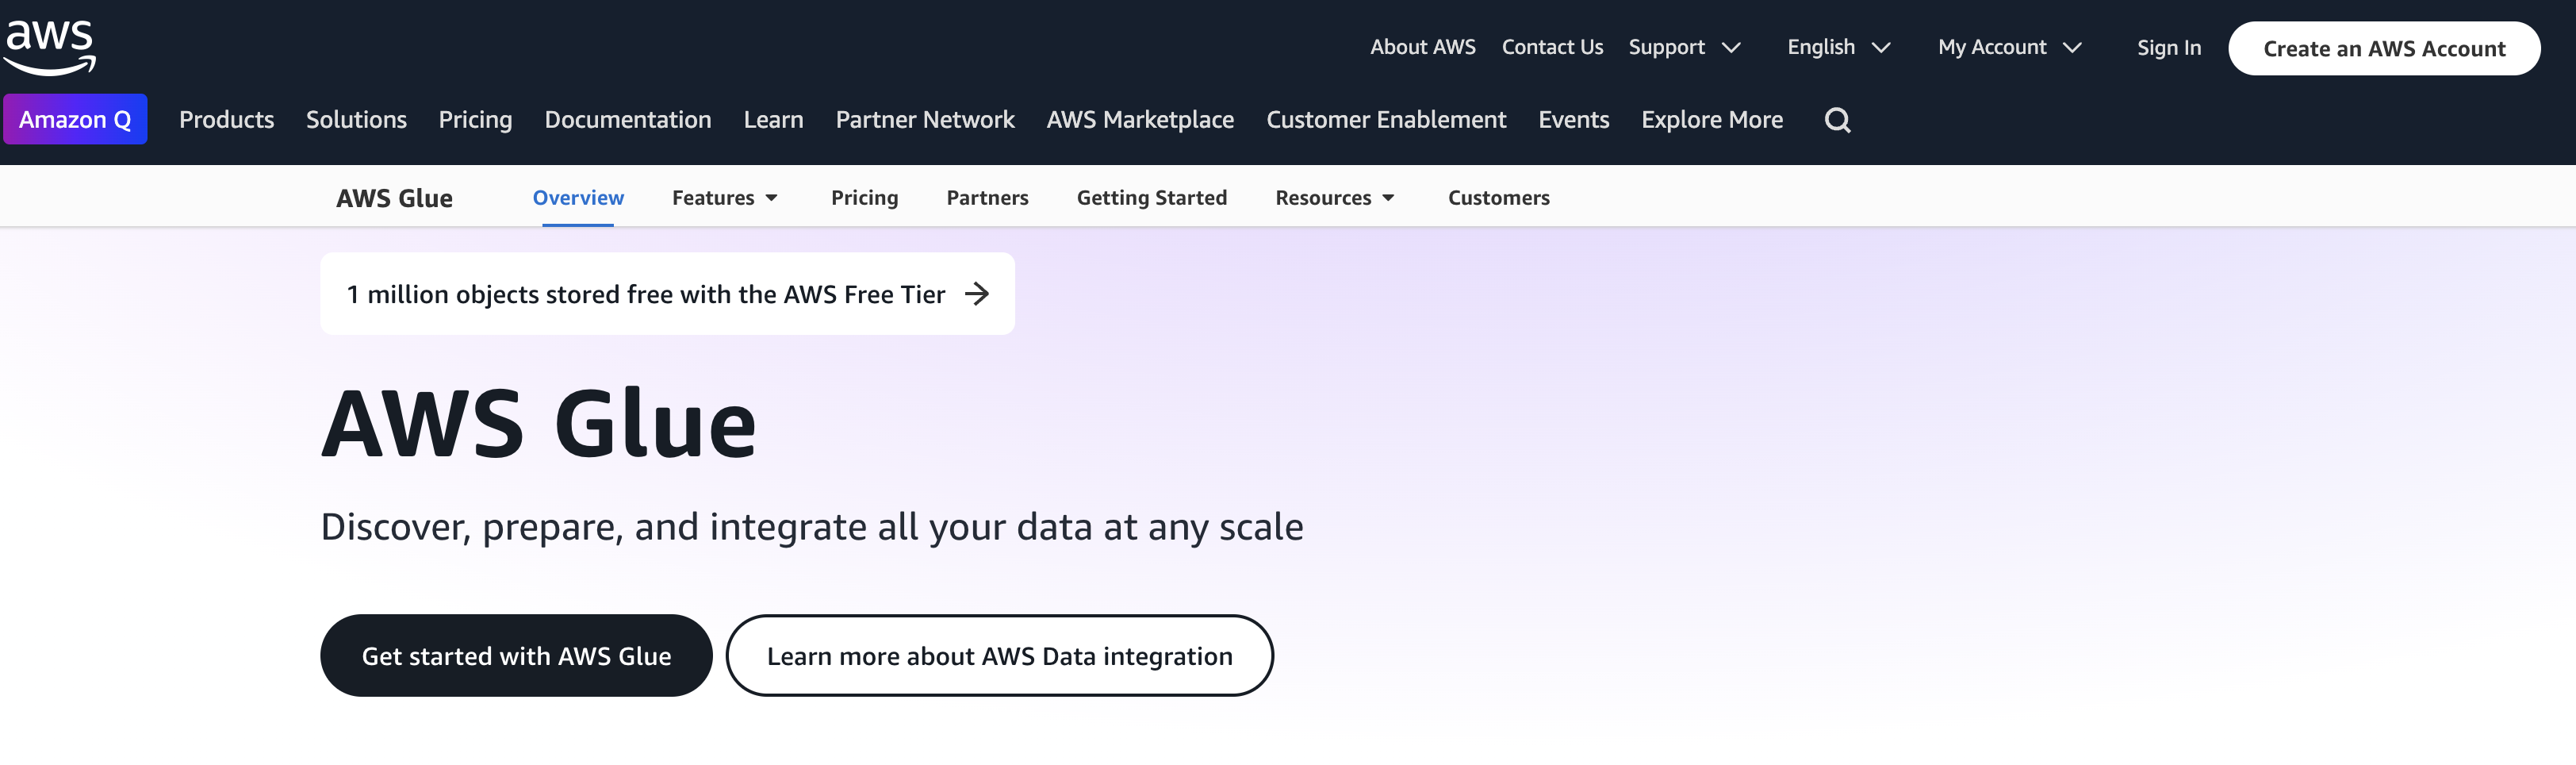Expand the Resources submenu arrow

point(1388,198)
